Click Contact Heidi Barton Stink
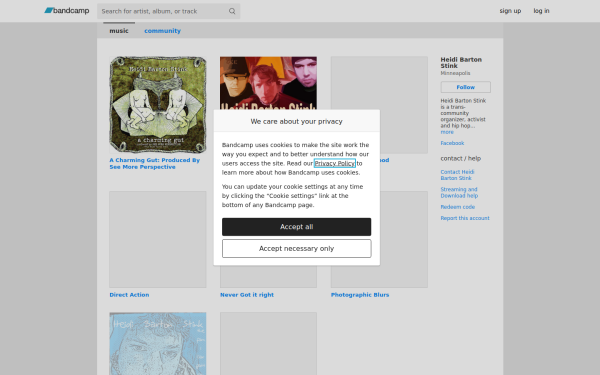Screen dimensions: 600x375 (x=457, y=175)
